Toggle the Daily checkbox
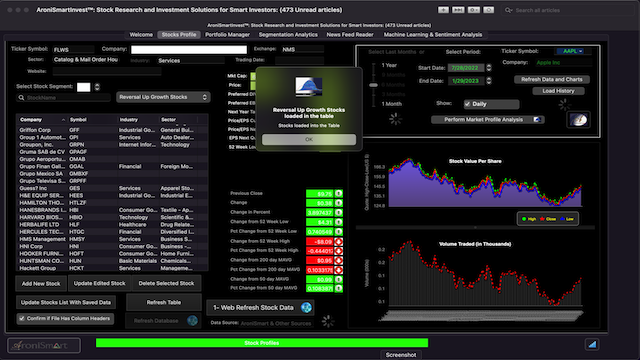 coord(467,104)
